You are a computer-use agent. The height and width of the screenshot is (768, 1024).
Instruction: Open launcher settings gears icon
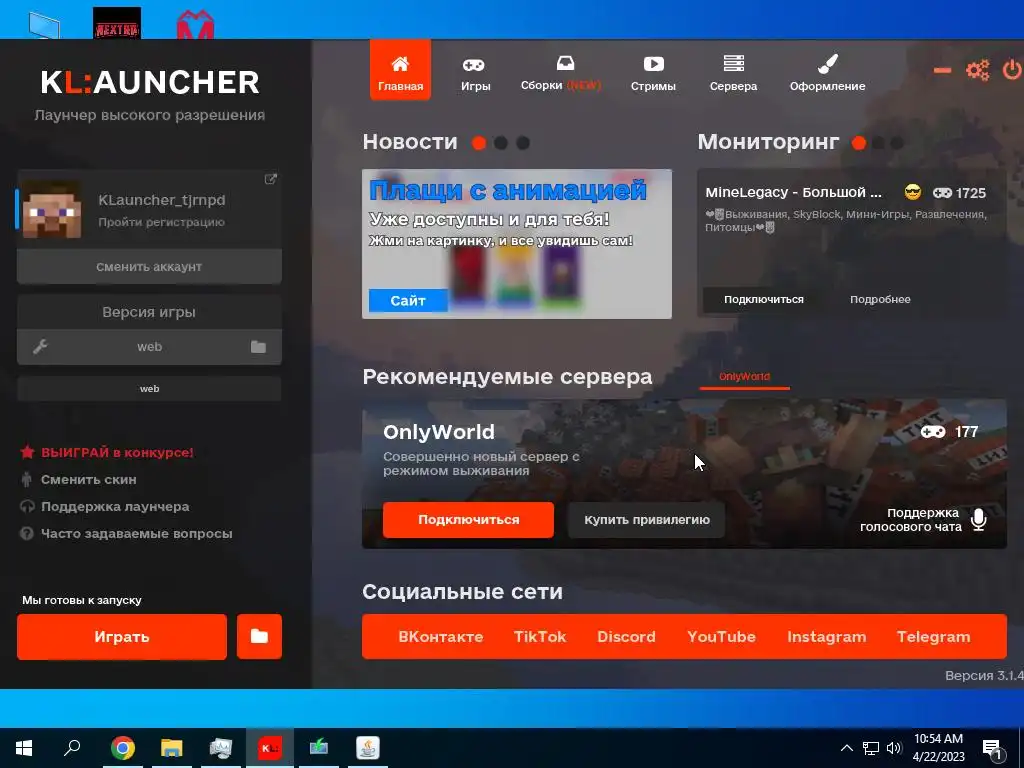pos(977,70)
